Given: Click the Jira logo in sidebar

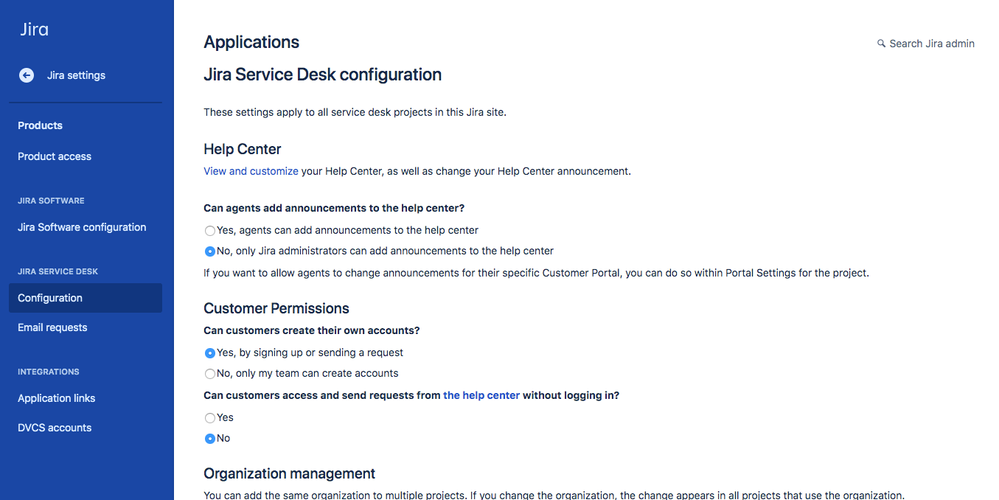Looking at the screenshot, I should pyautogui.click(x=34, y=29).
